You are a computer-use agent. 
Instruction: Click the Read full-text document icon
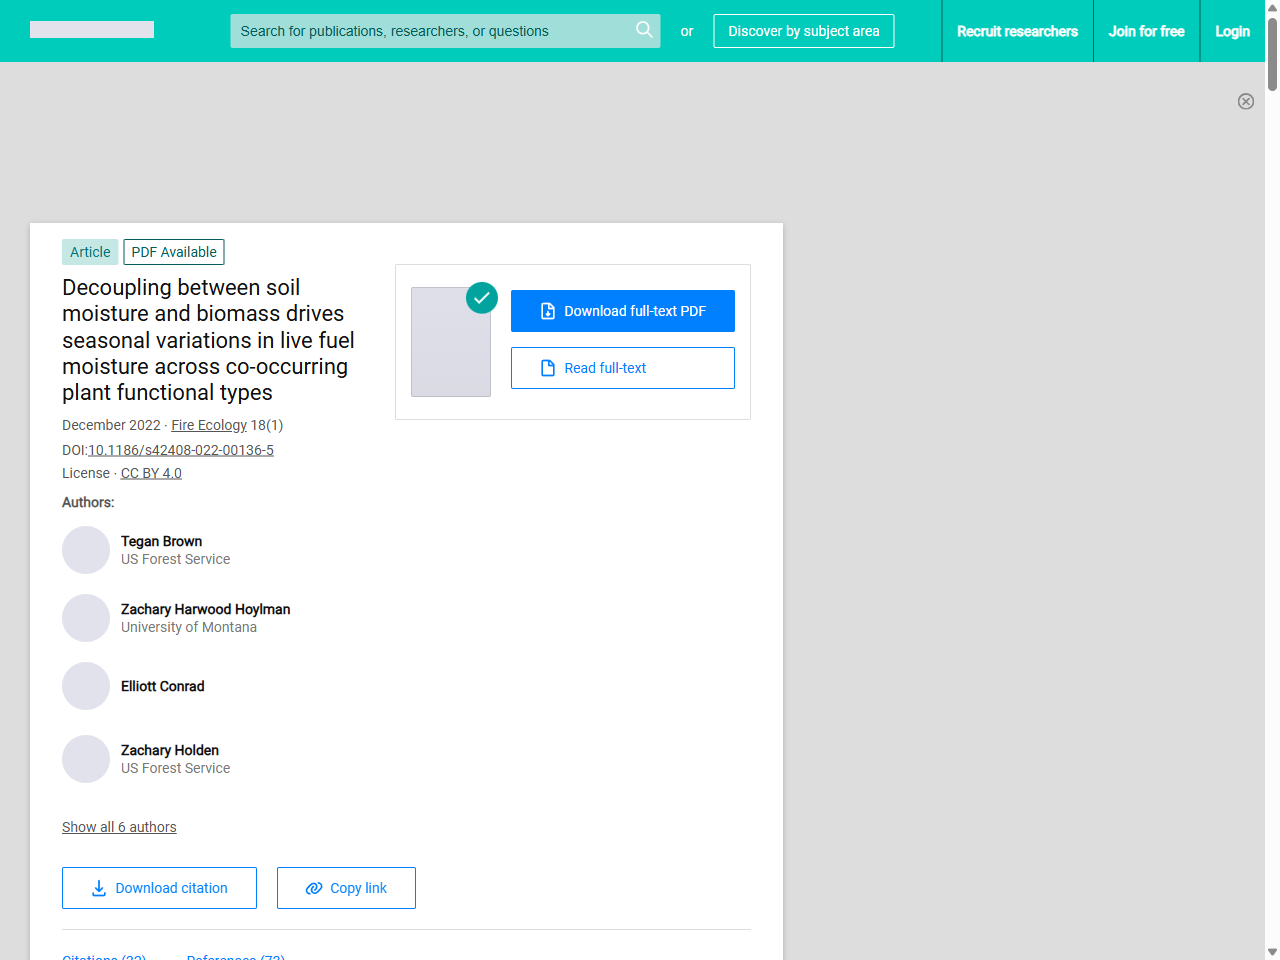(546, 368)
